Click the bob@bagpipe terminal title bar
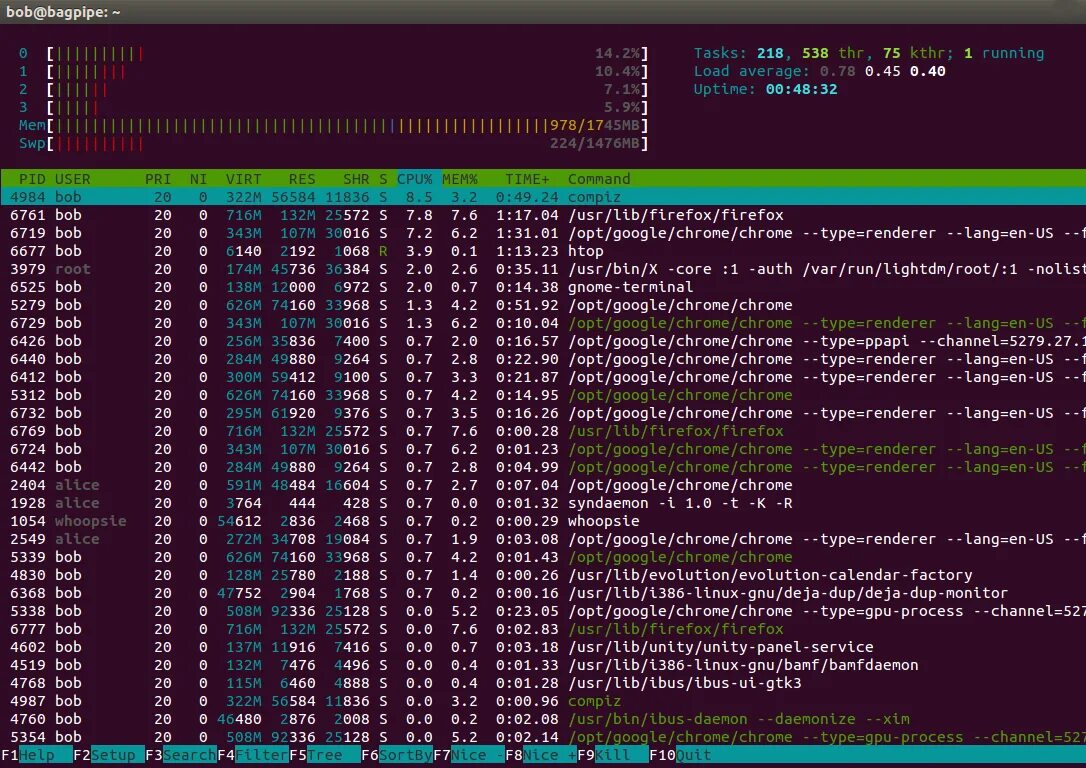This screenshot has width=1086, height=768. pyautogui.click(x=543, y=12)
